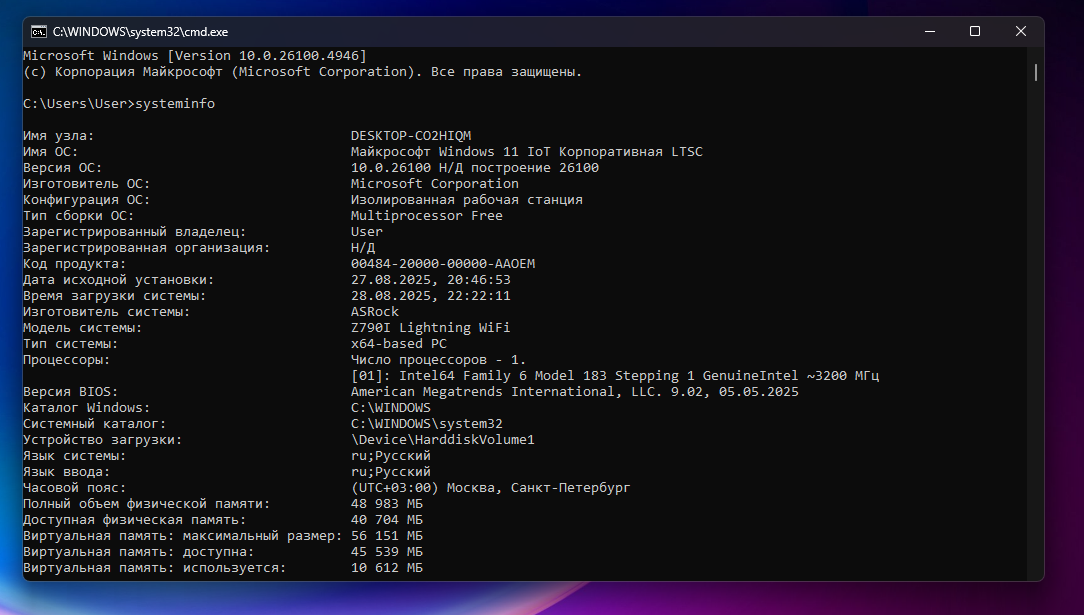This screenshot has height=615, width=1084.
Task: Click the Windows 11 IoT LTSC OS name
Action: [526, 151]
